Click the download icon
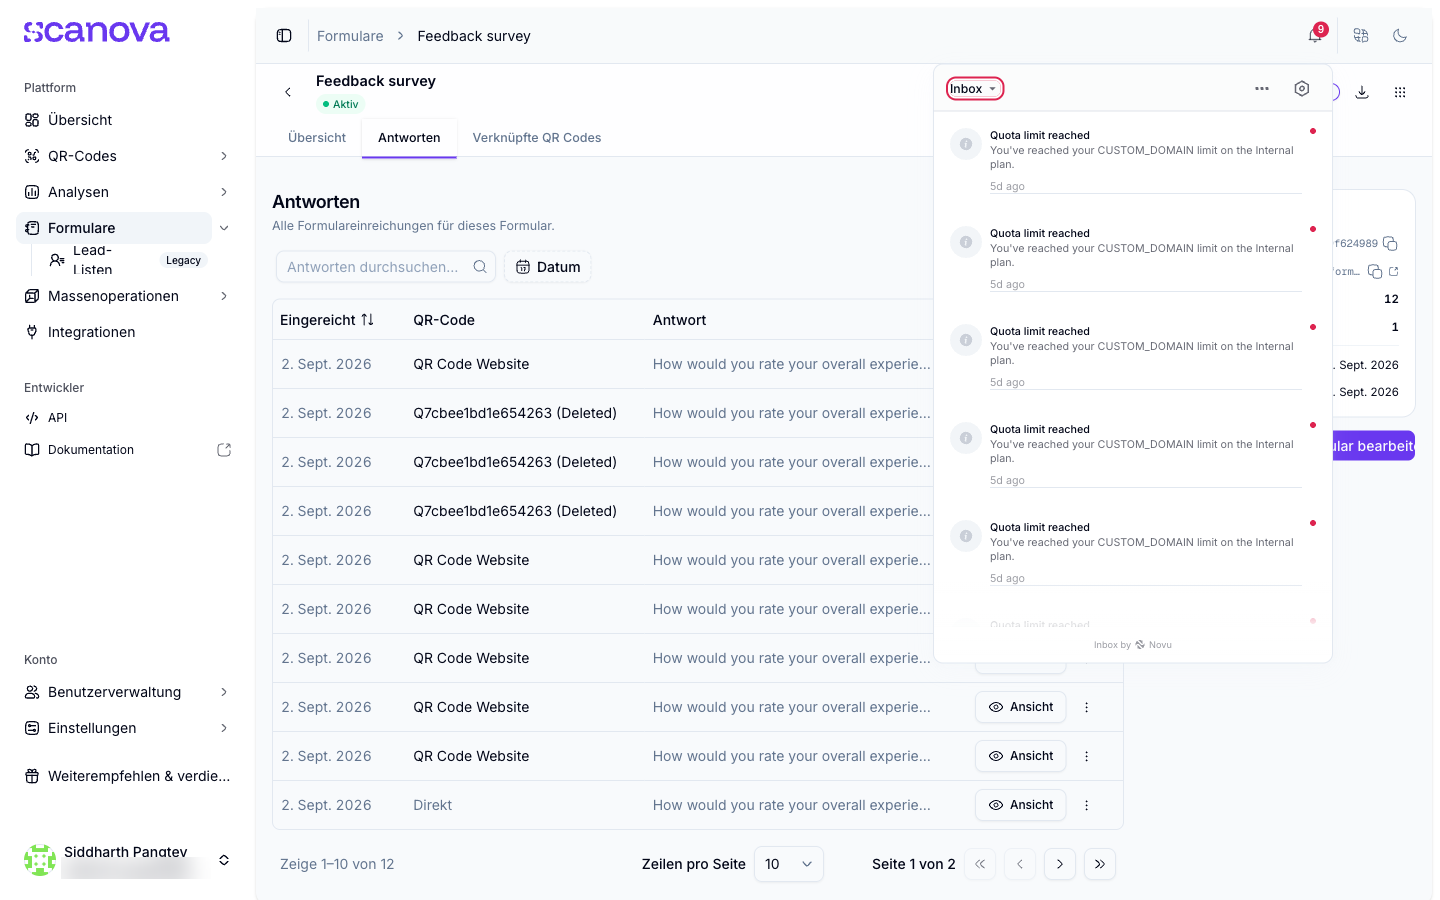This screenshot has width=1440, height=900. point(1362,92)
